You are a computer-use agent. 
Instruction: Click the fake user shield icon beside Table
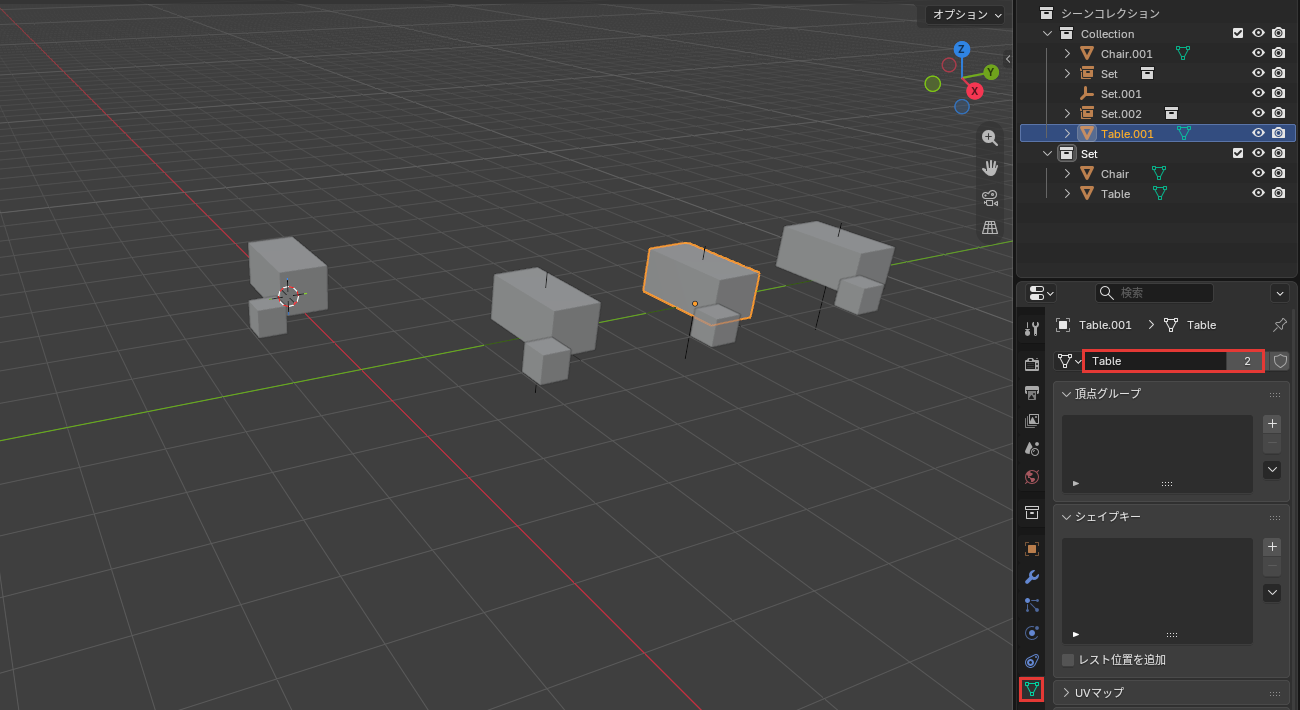pyautogui.click(x=1280, y=361)
